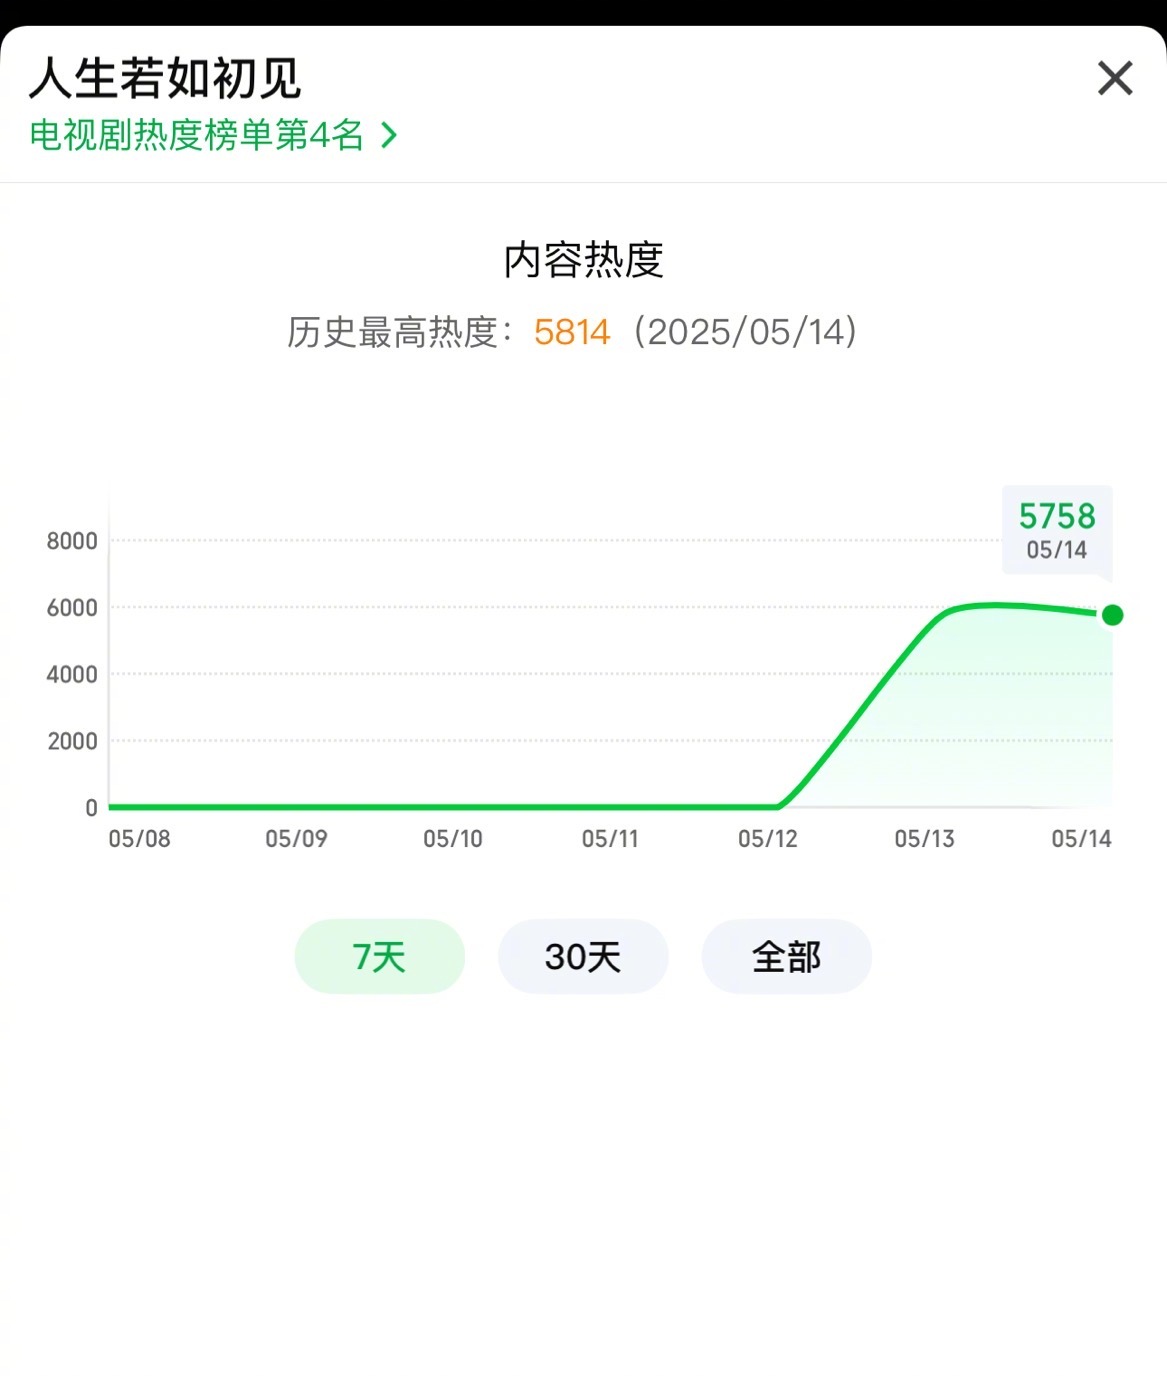Tap the 05/08 x-axis label

point(139,839)
